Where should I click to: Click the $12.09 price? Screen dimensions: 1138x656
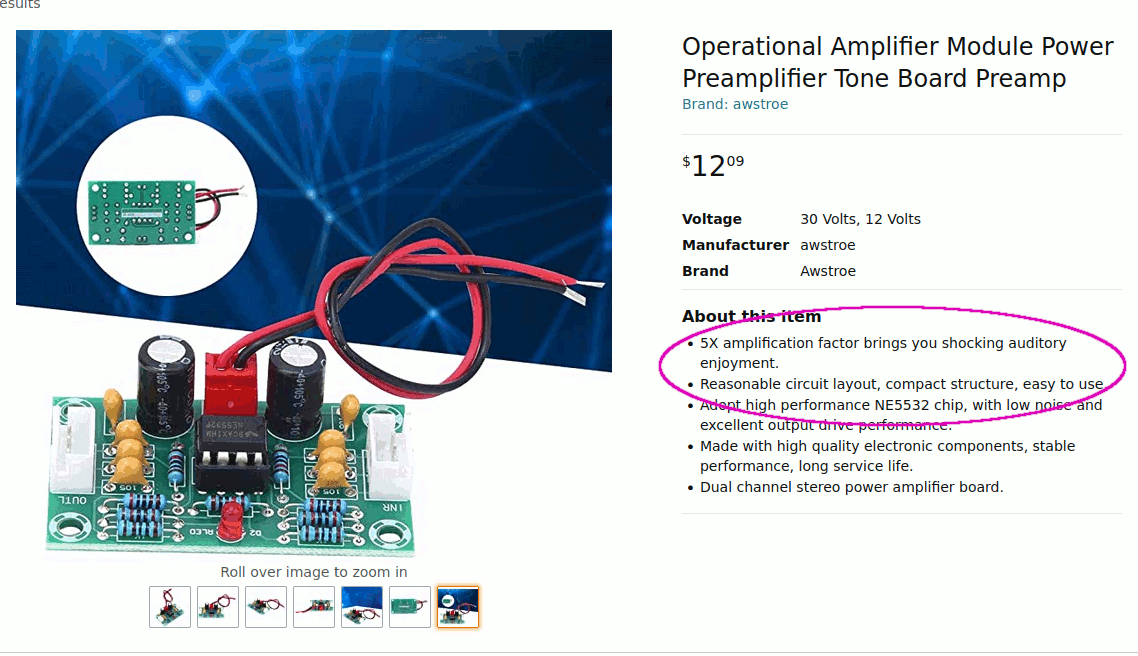point(713,165)
